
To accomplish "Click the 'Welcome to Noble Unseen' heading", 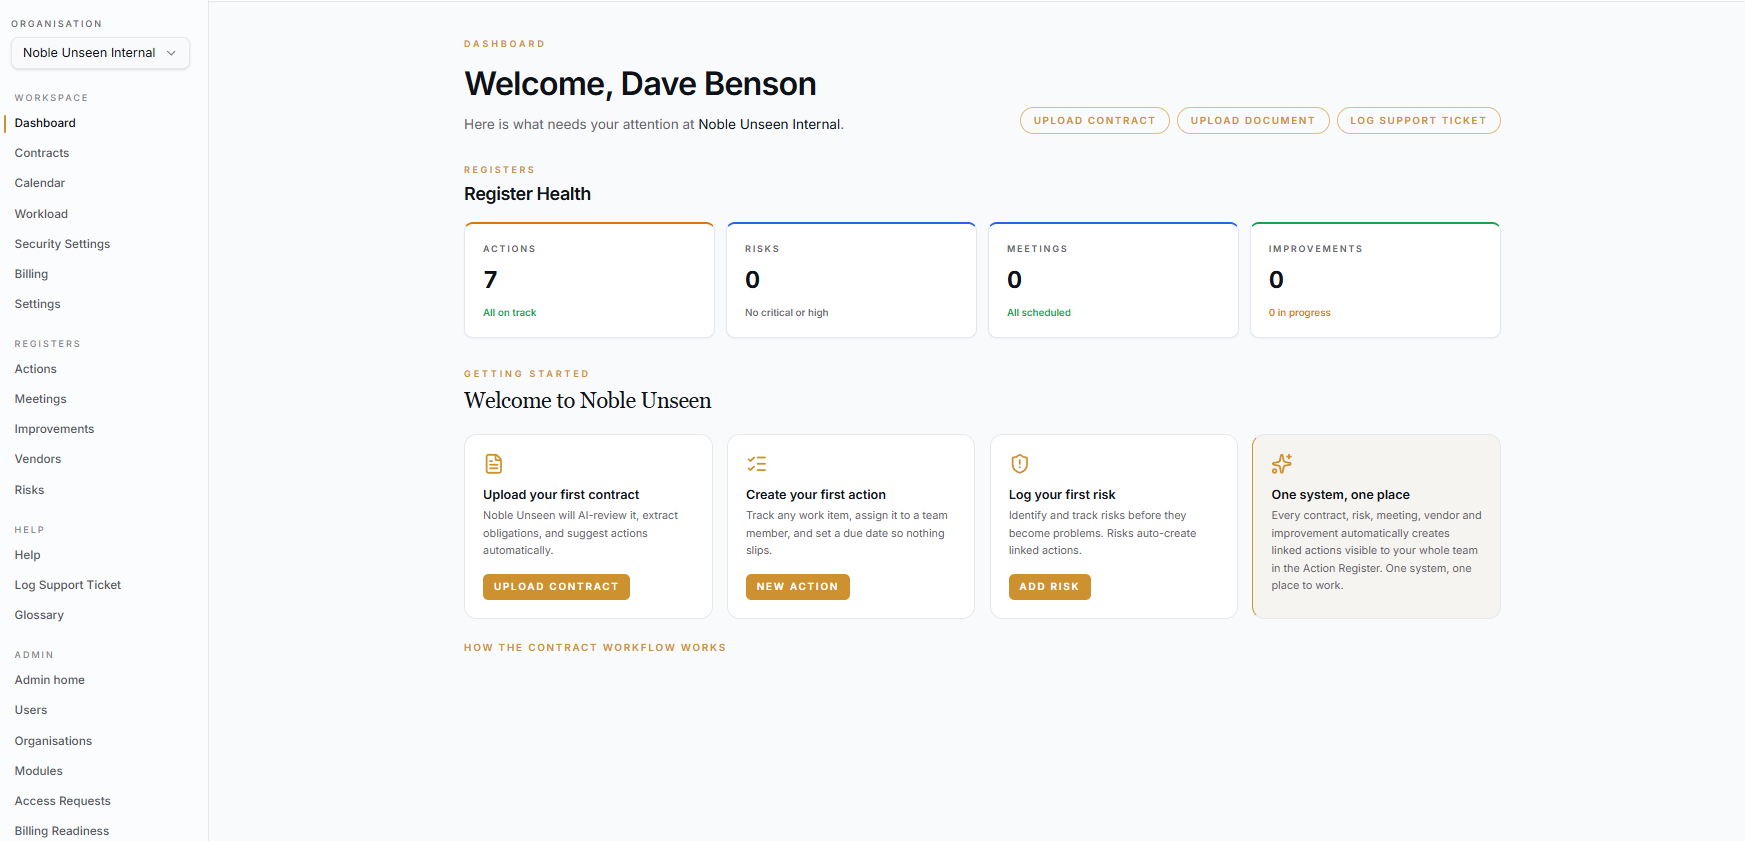I will tap(588, 401).
